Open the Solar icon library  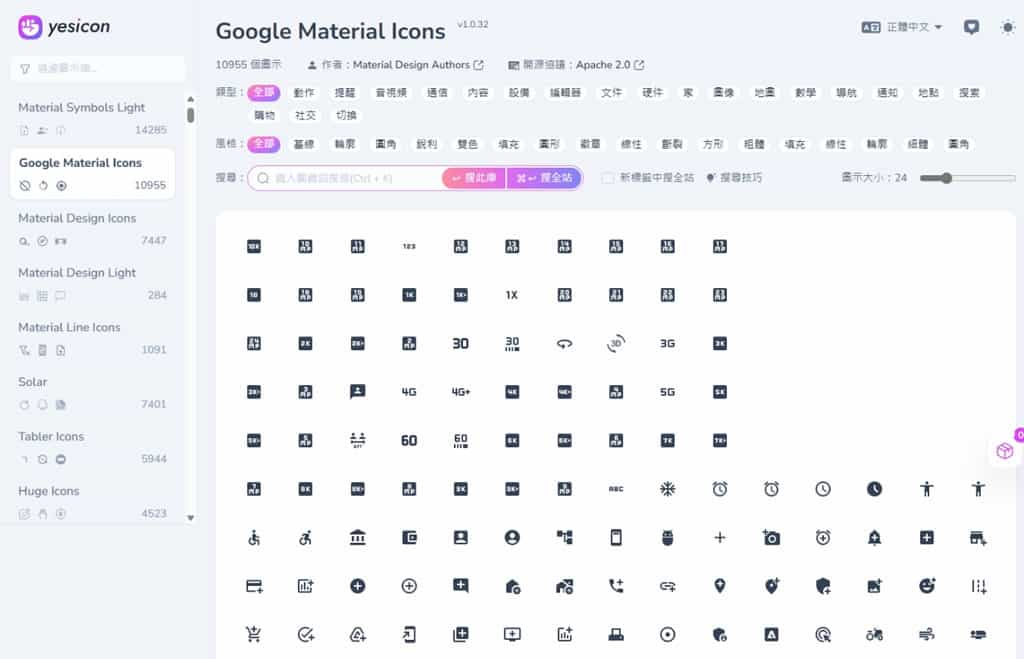92,393
